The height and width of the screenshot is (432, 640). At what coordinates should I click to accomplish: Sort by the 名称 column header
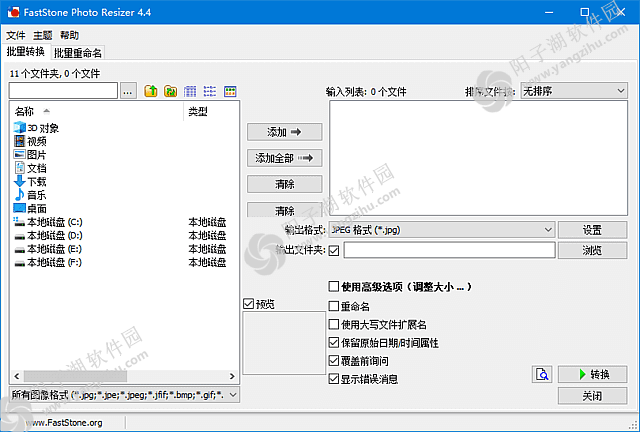pos(97,111)
